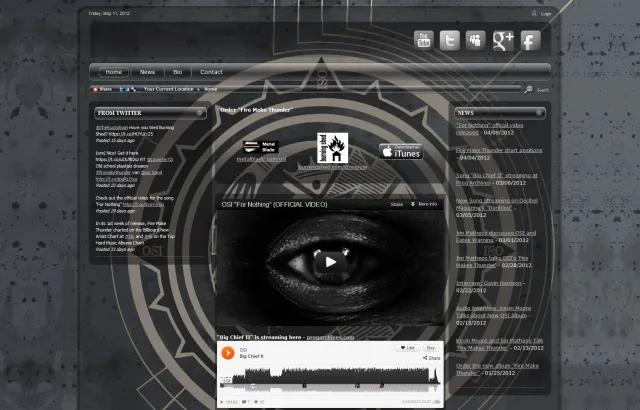640x410 pixels.
Task: Open the t.co link in For Nothing tweet
Action: coord(144,204)
